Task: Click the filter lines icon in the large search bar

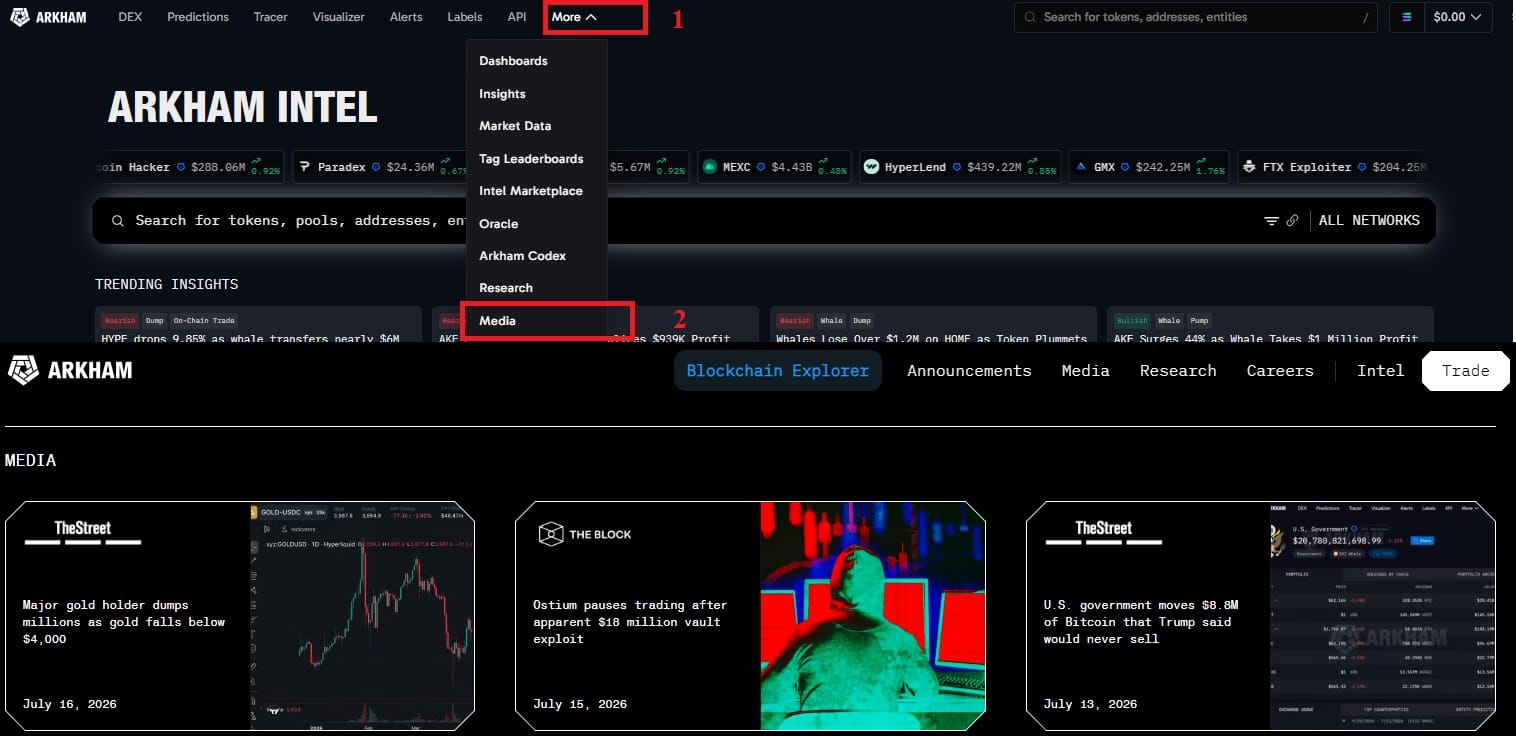Action: point(1271,221)
